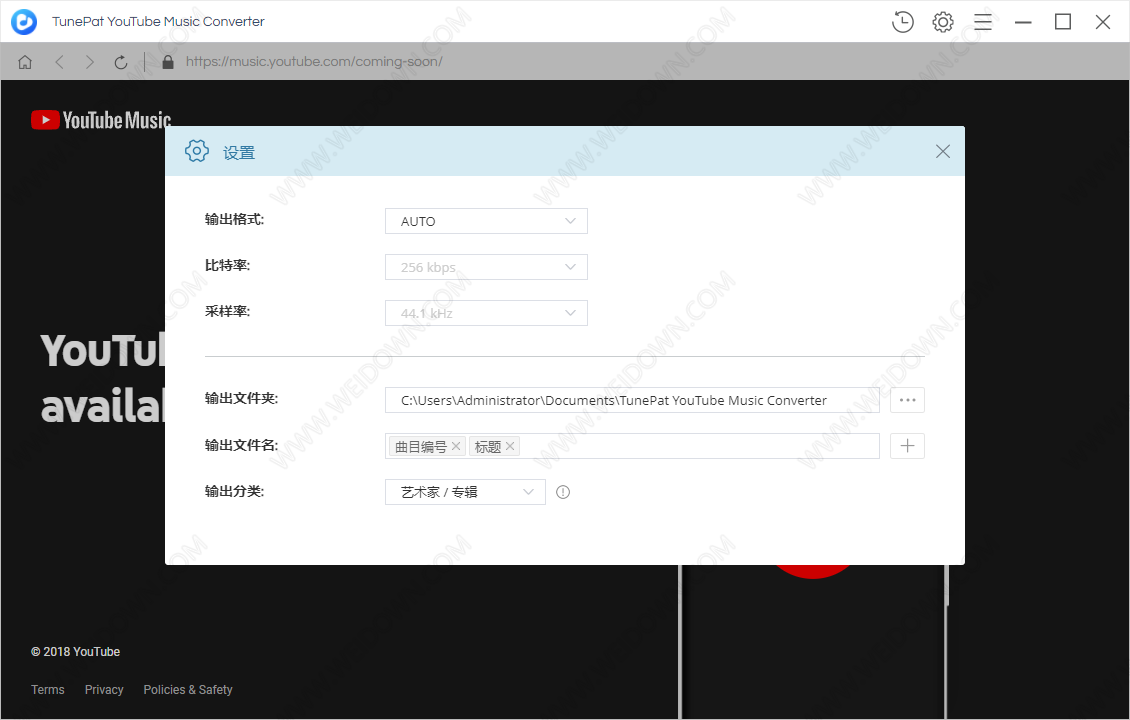The height and width of the screenshot is (720, 1130).
Task: Reload the page icon
Action: click(120, 62)
